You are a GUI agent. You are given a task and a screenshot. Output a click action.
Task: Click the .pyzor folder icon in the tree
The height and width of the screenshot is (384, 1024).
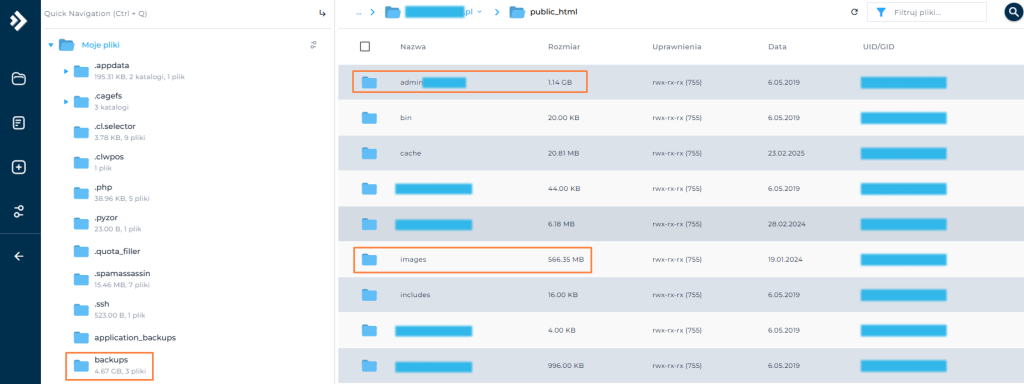click(x=81, y=223)
